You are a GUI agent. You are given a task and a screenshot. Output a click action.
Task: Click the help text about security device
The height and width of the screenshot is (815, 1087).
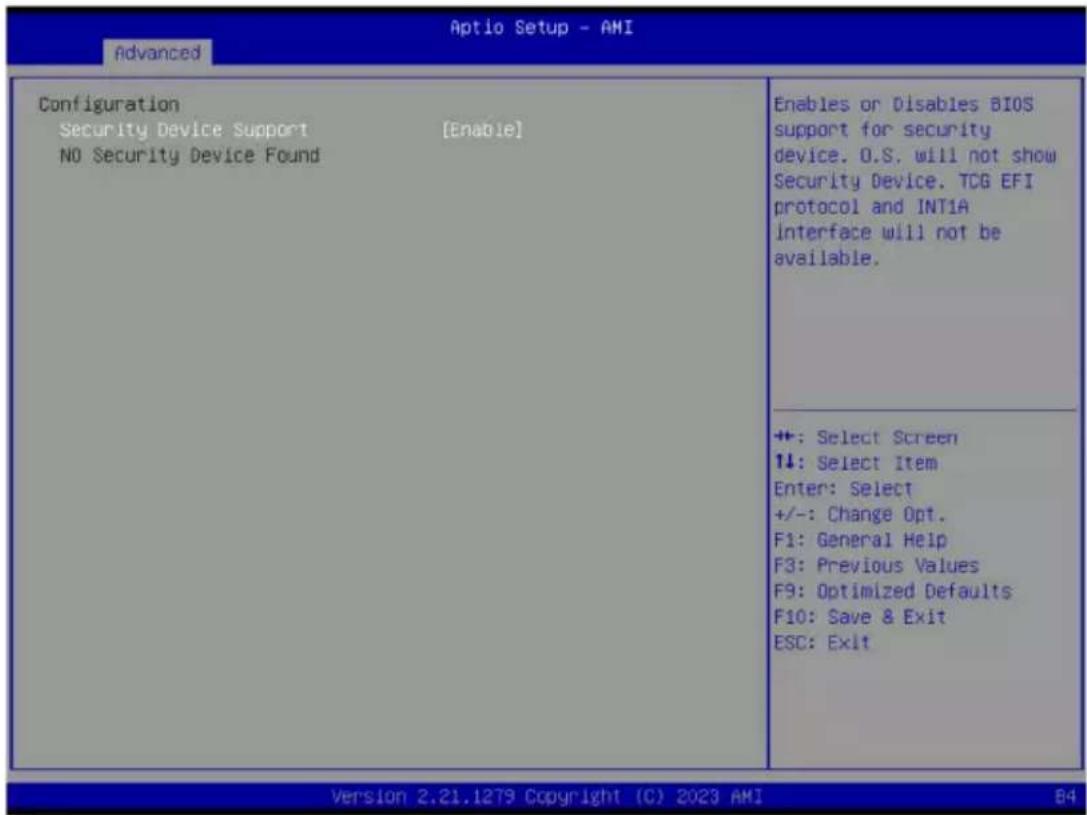coord(914,181)
